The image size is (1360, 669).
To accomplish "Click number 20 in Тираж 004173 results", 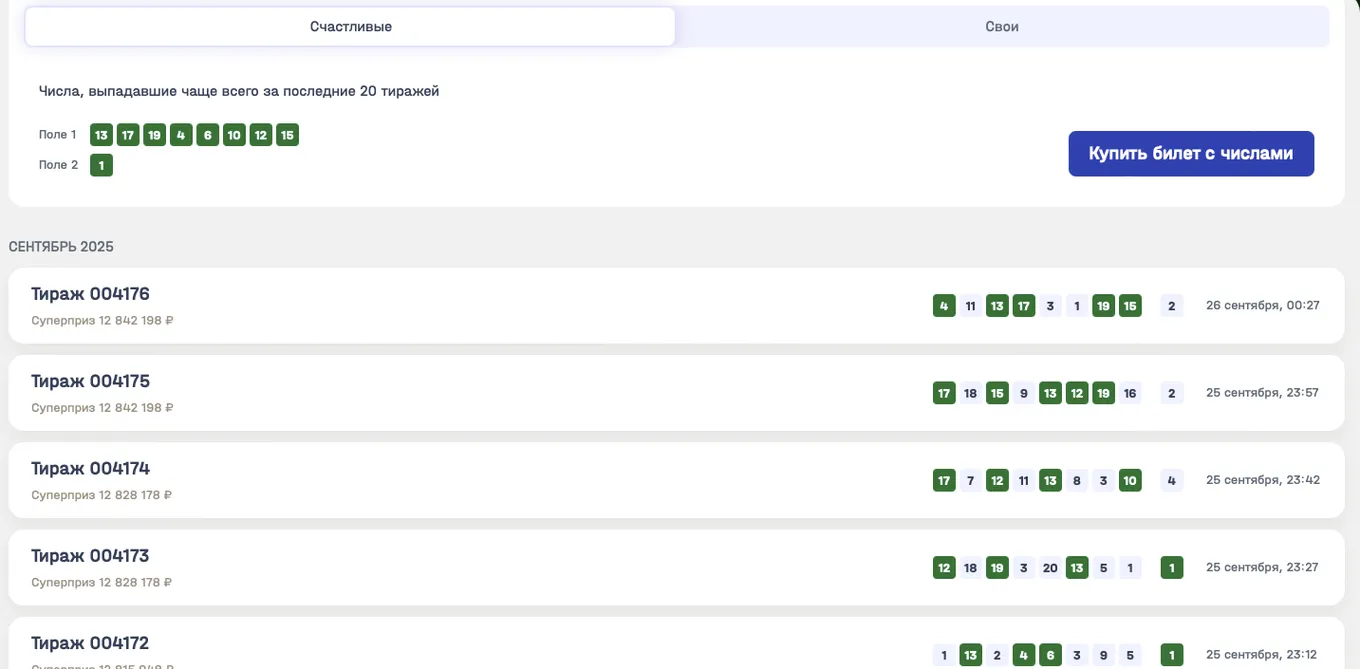I will pos(1050,568).
